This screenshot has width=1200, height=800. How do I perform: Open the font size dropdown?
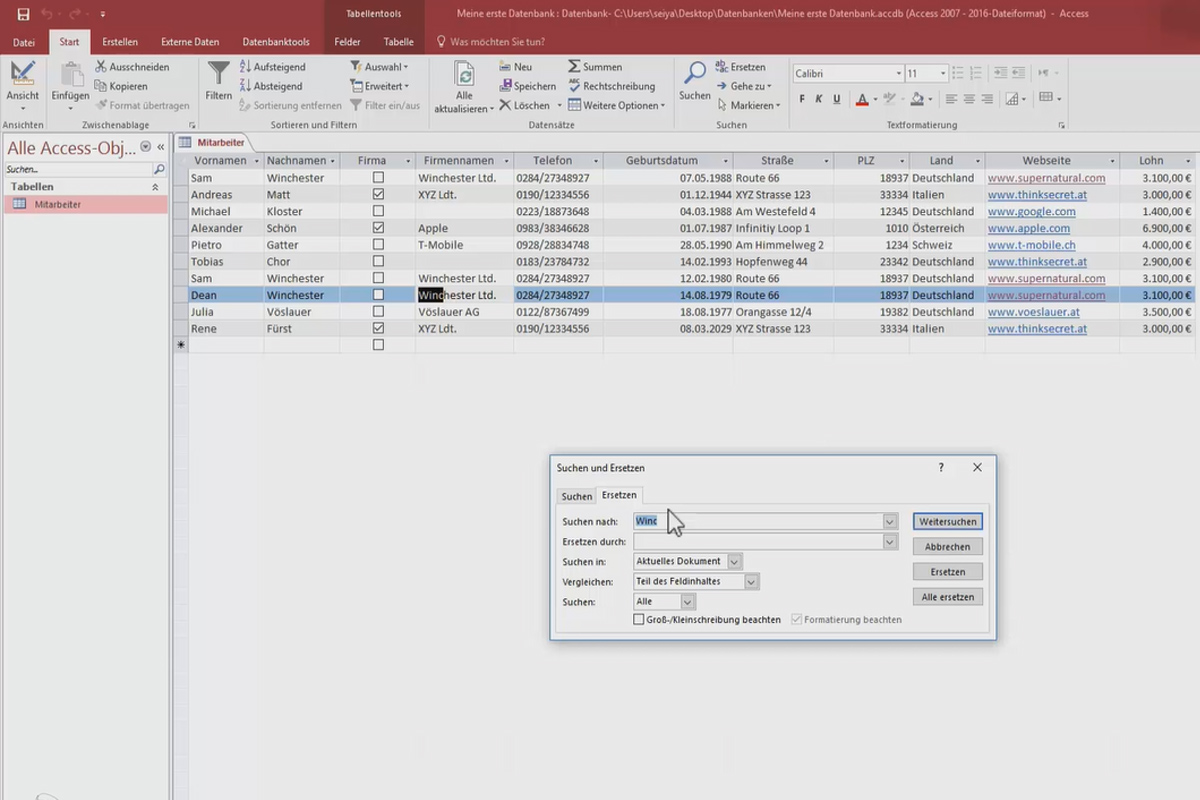(x=944, y=74)
